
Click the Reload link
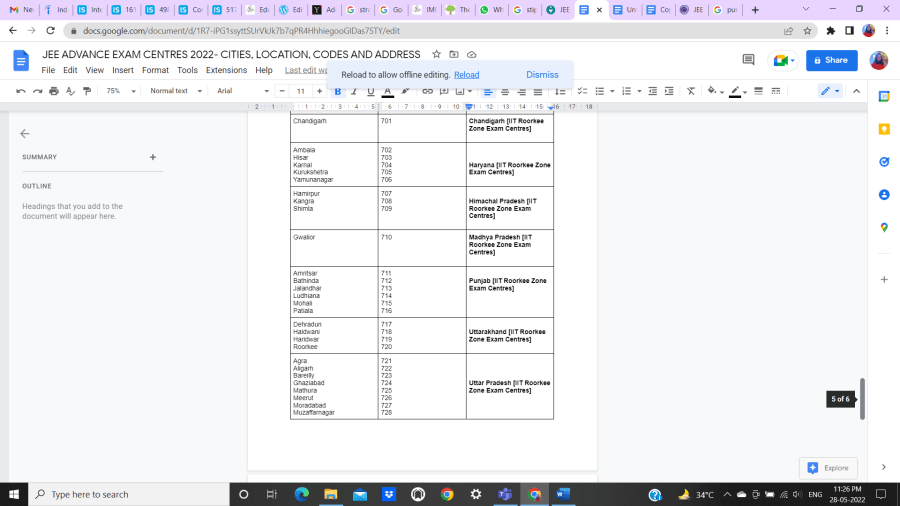[x=466, y=75]
